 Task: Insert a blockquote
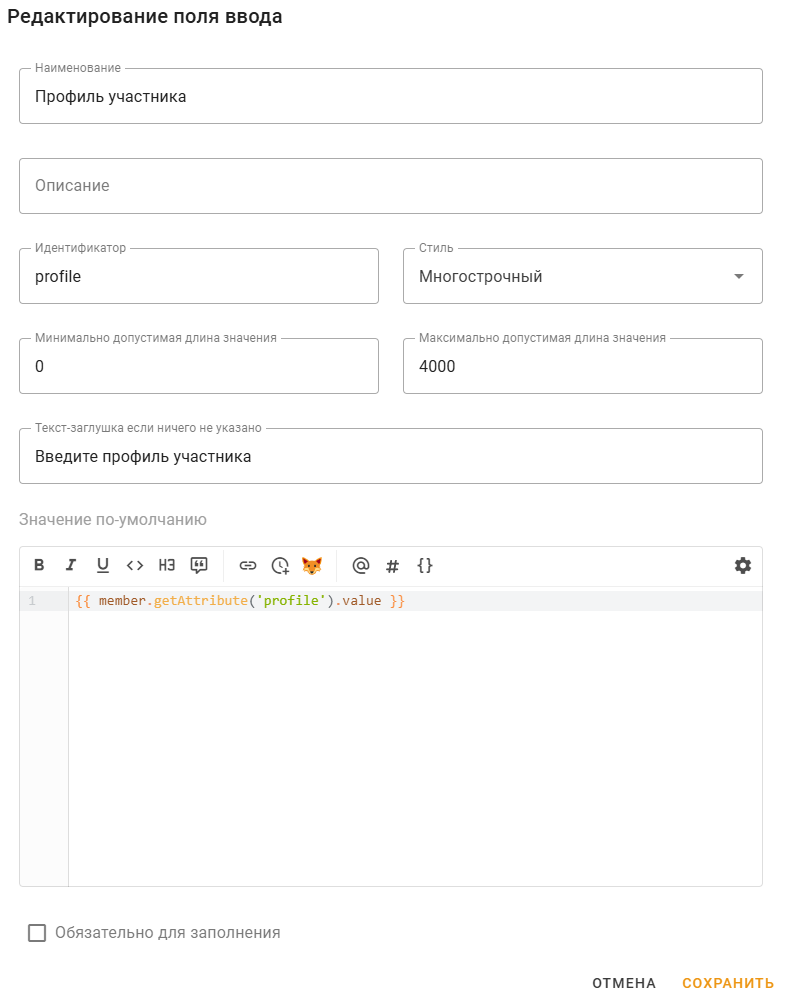[x=199, y=565]
